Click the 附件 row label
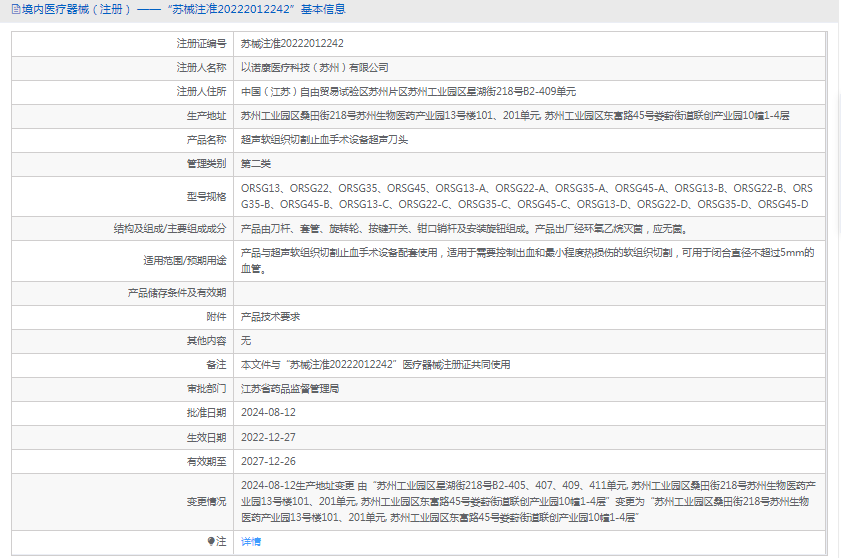 pos(216,317)
